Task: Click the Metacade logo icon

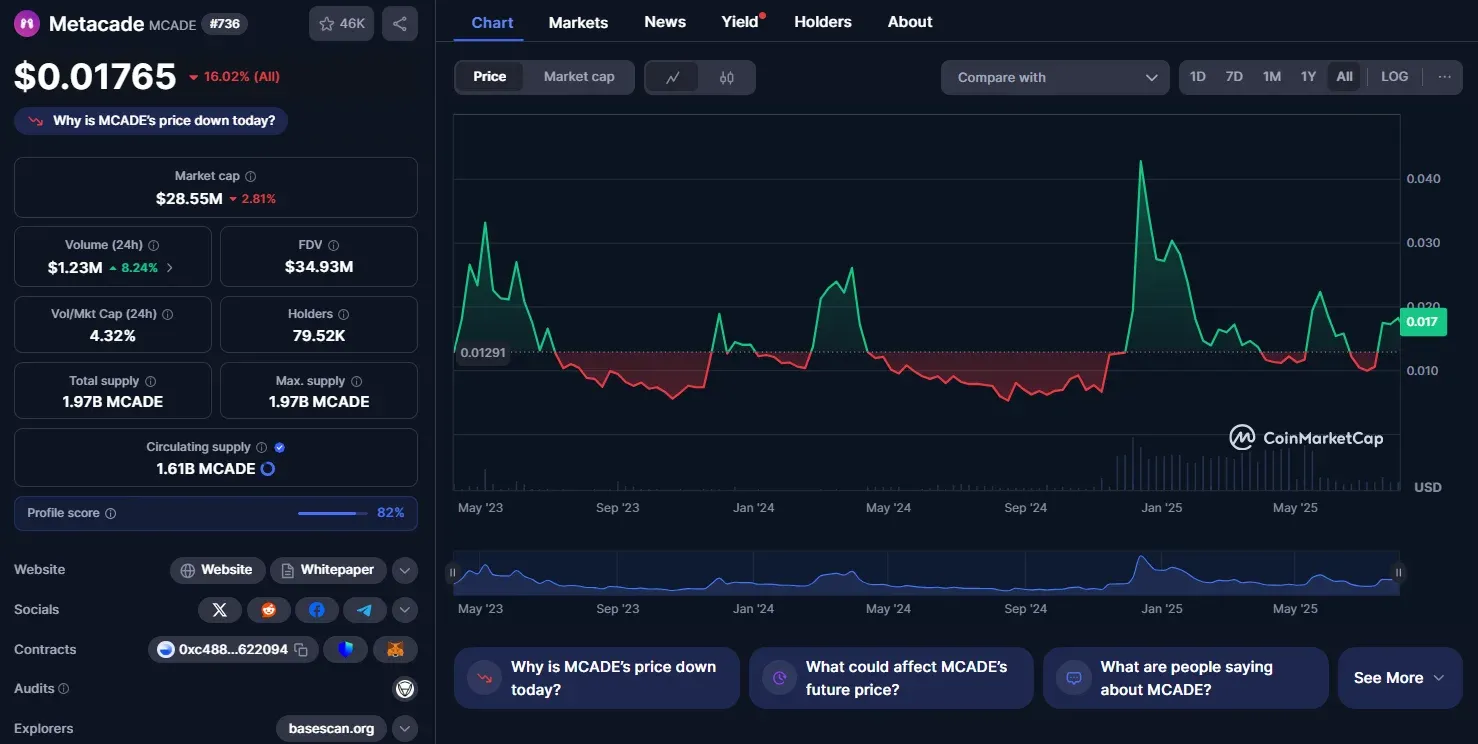Action: coord(27,24)
